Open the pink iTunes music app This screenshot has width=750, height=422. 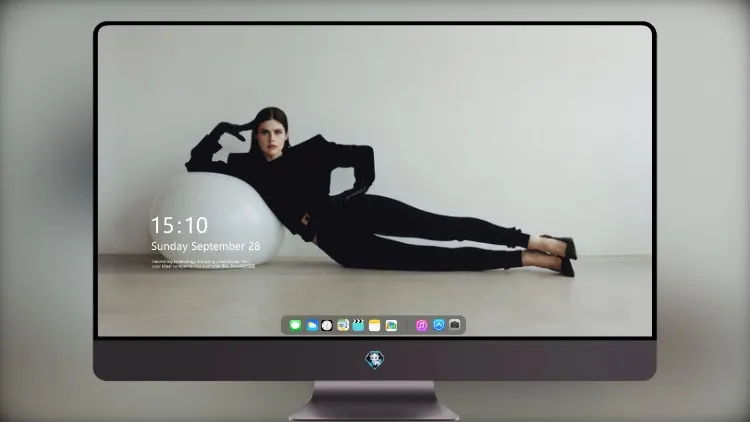(421, 326)
